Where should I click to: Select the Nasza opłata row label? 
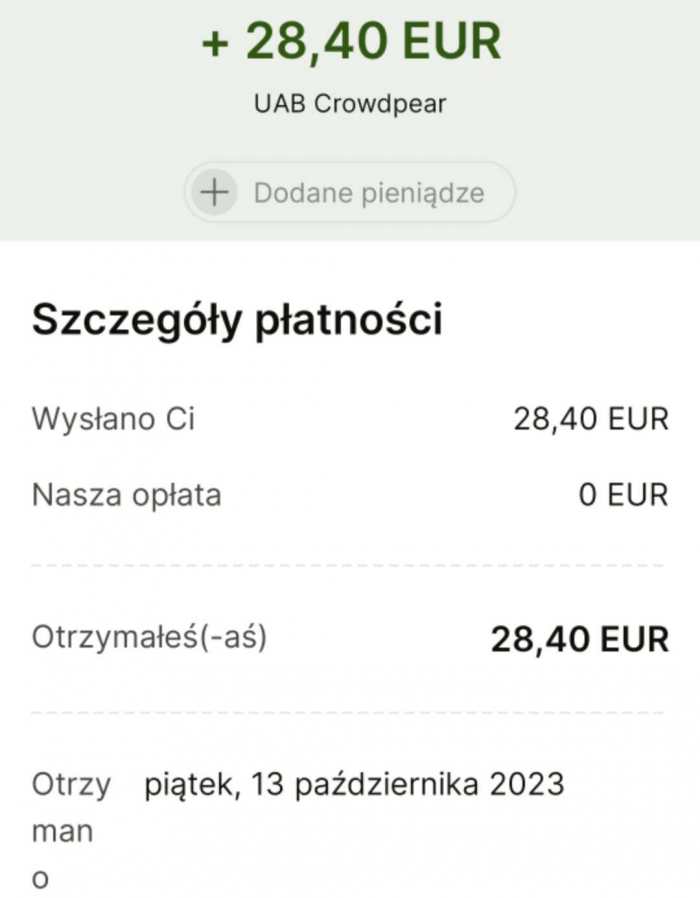click(x=127, y=494)
